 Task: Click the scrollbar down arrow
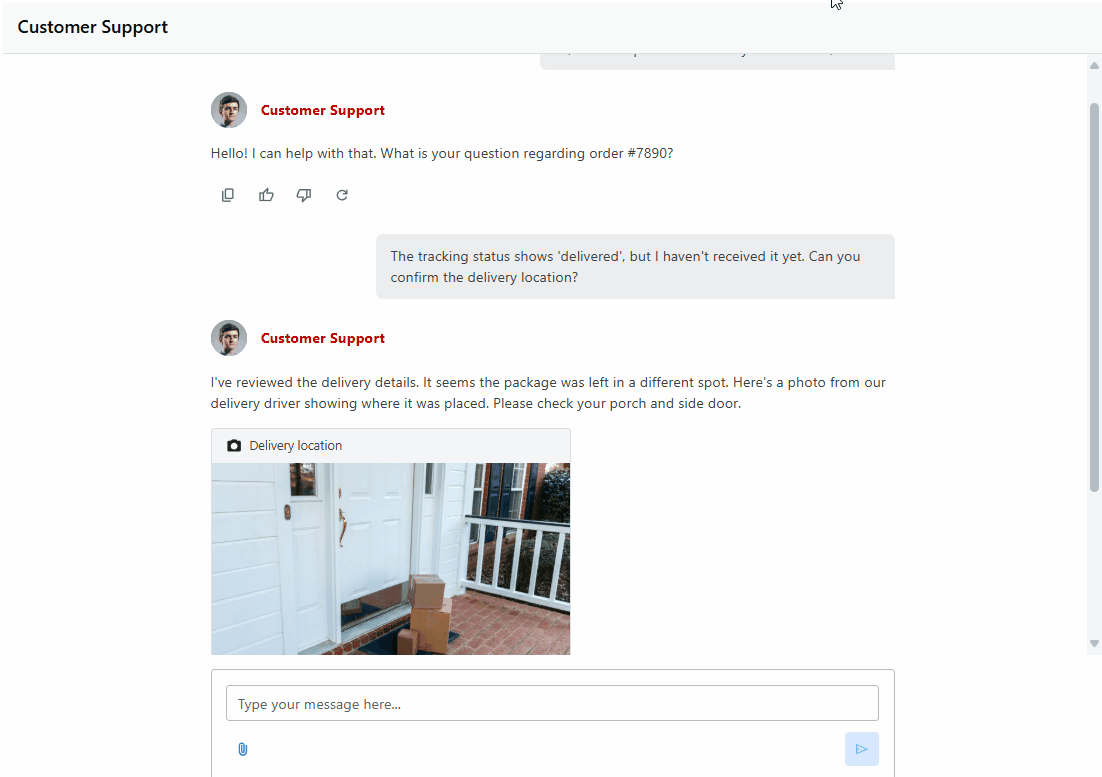tap(1094, 644)
